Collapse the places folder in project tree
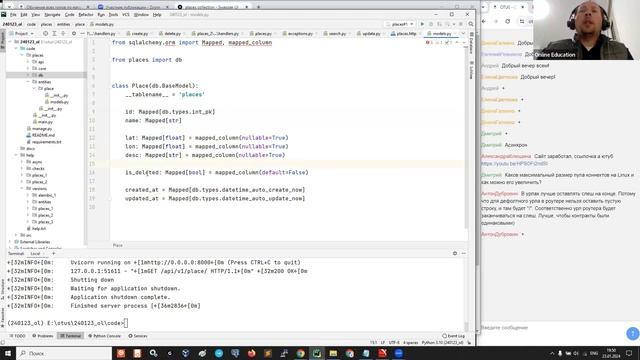Screen dimensions: 640x360 [x=22, y=55]
